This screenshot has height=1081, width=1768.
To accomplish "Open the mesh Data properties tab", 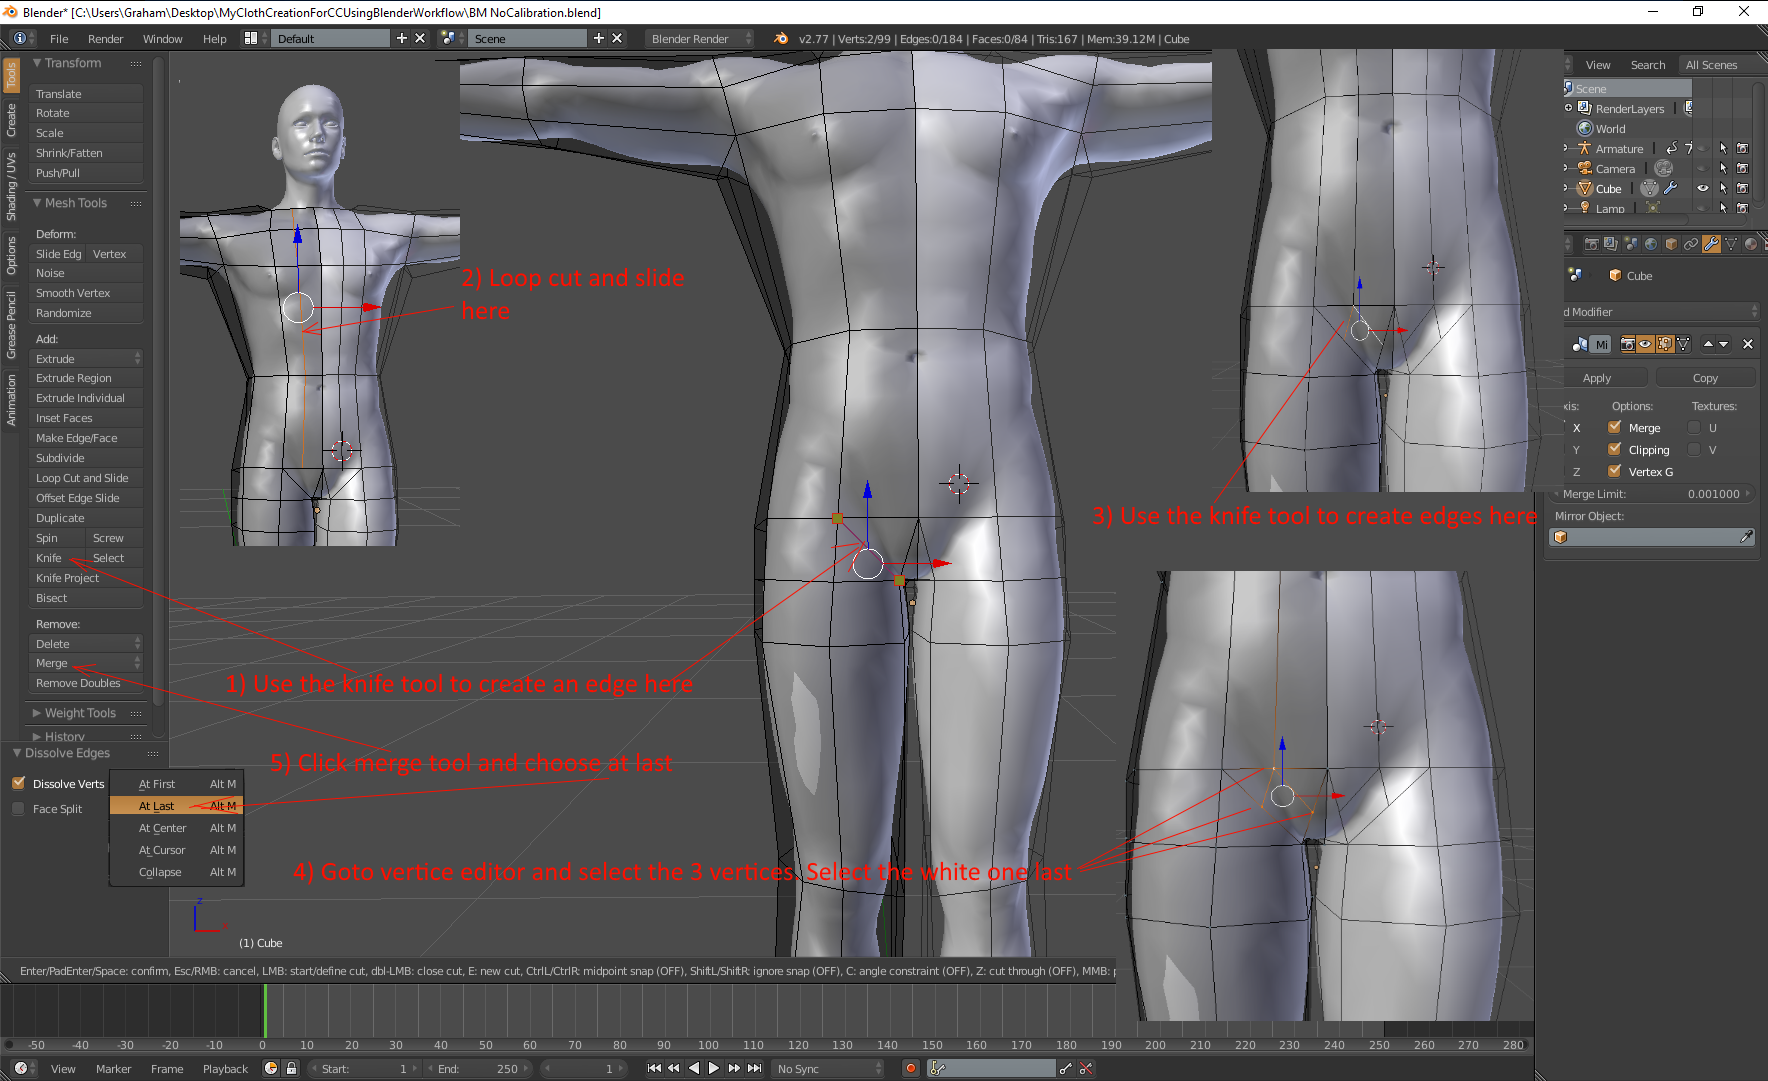I will pos(1731,244).
